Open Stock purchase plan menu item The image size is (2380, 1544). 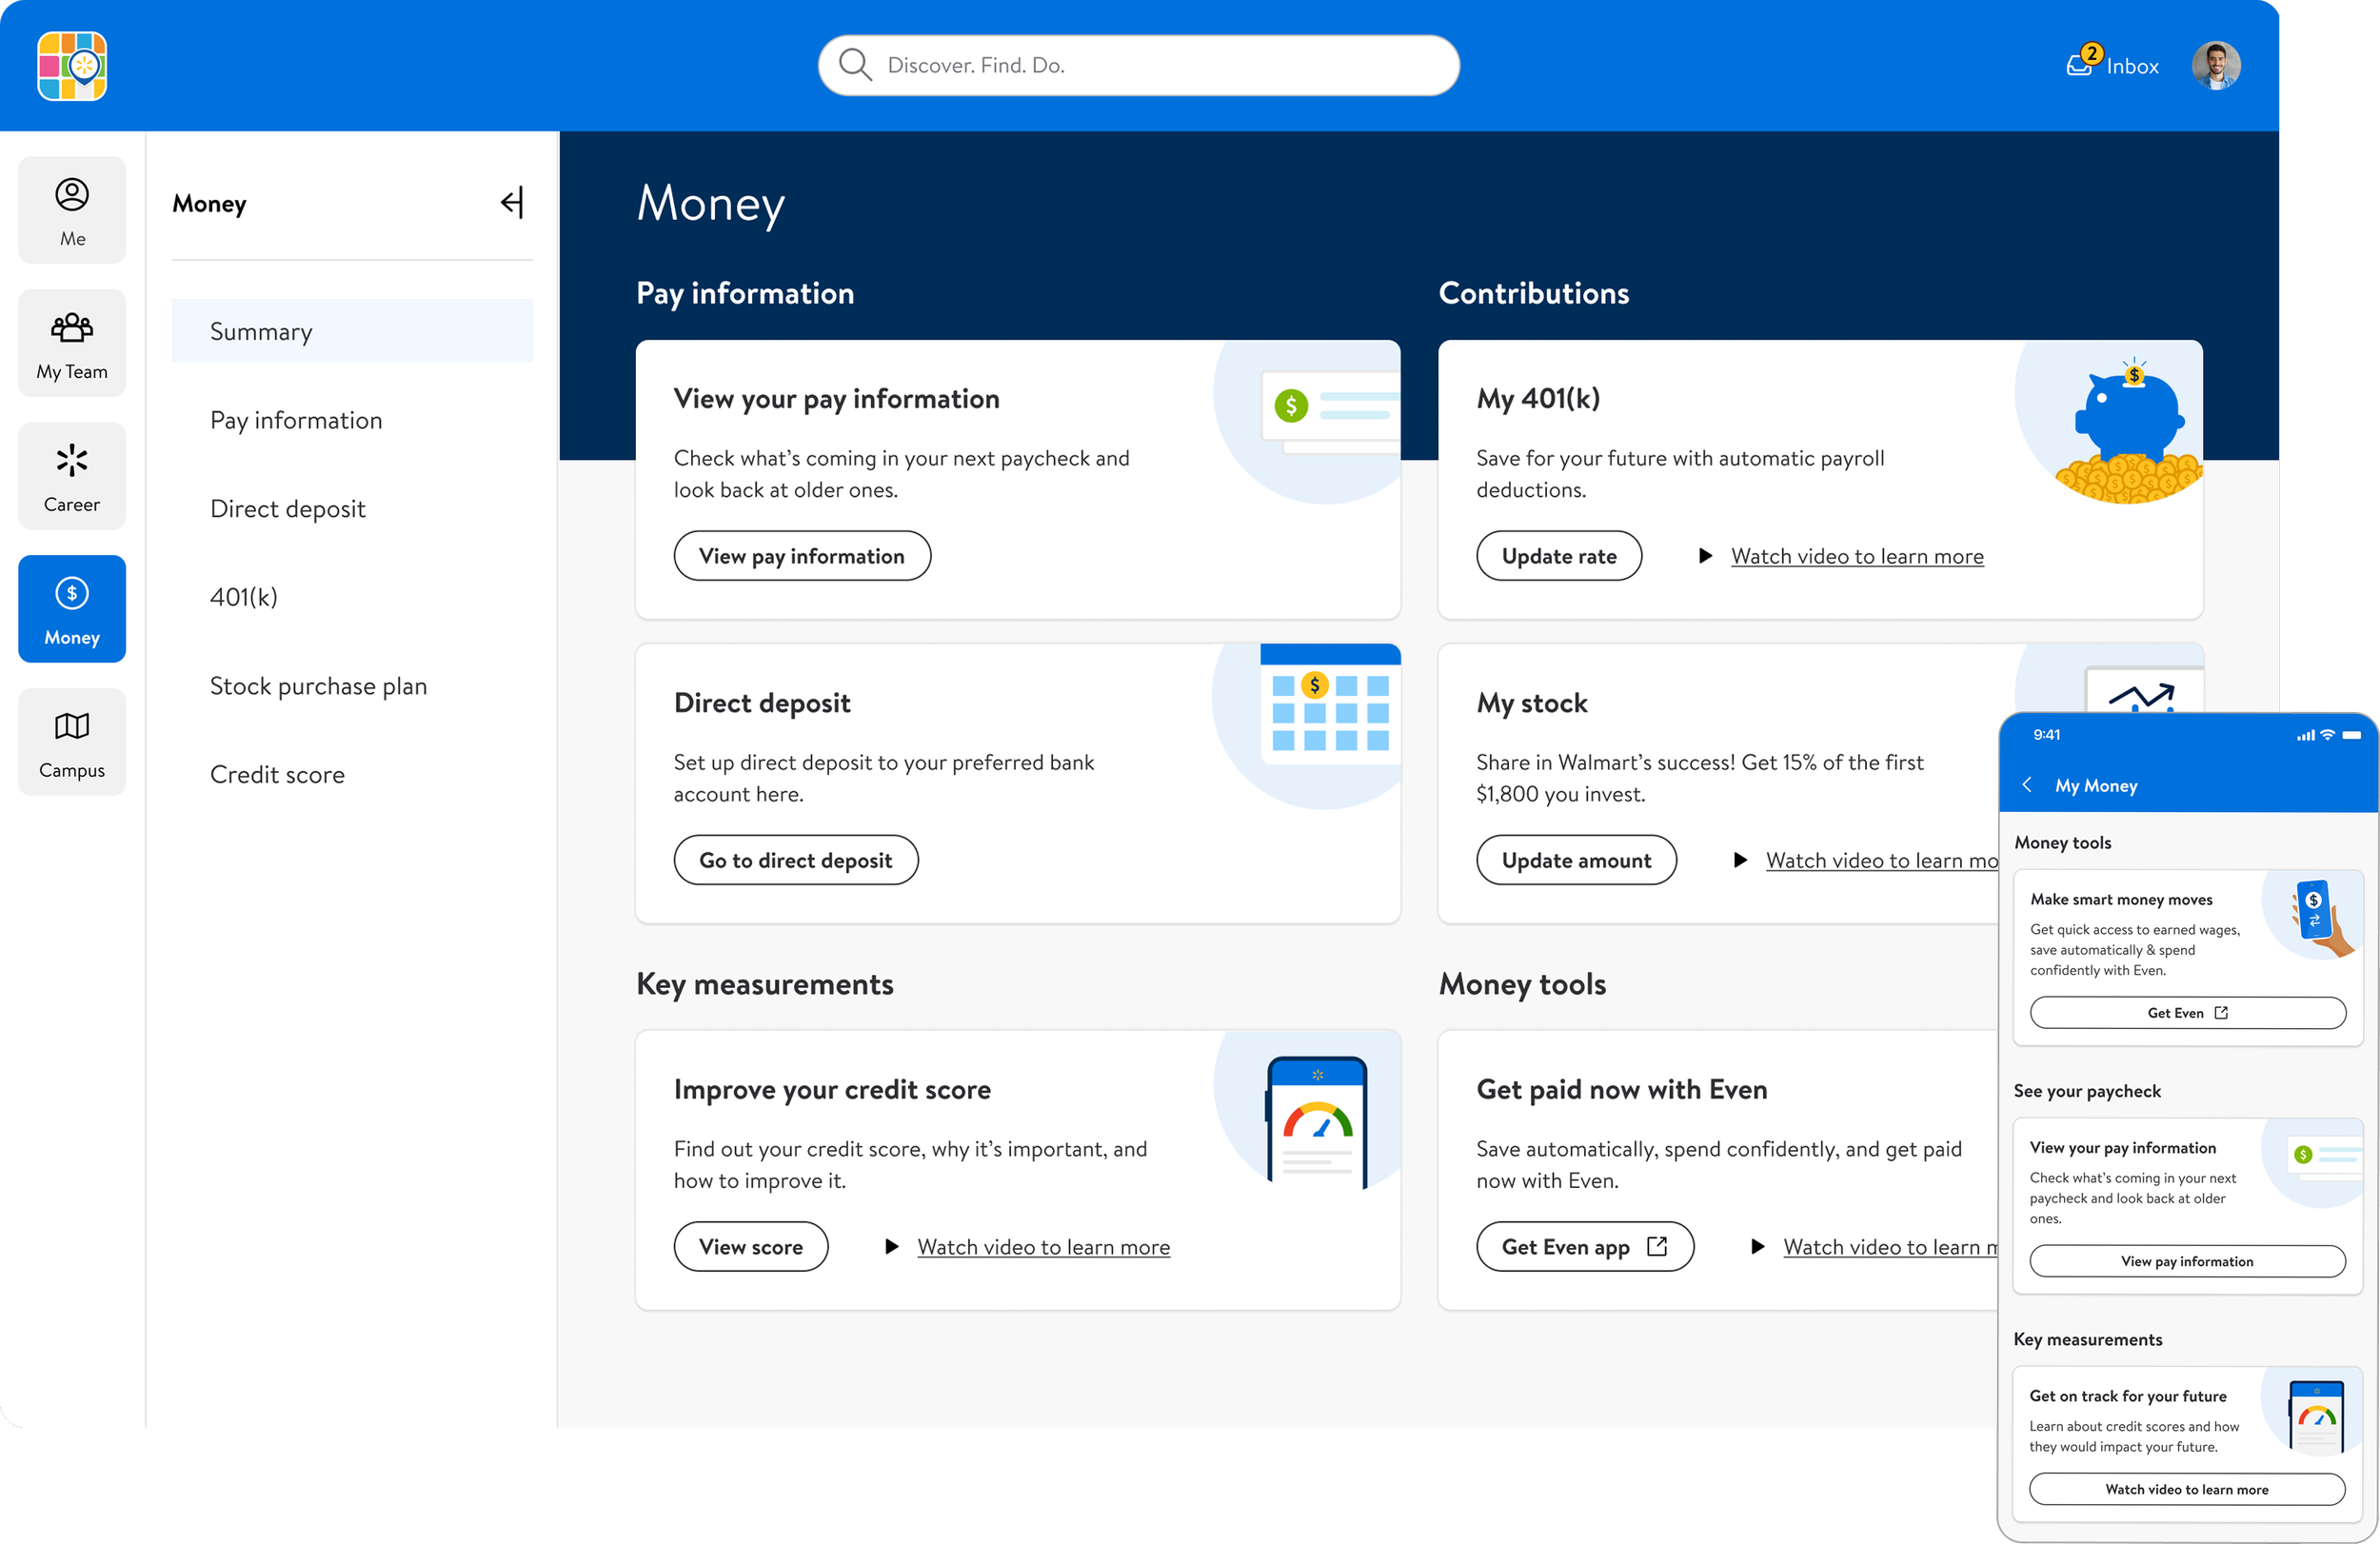point(318,686)
